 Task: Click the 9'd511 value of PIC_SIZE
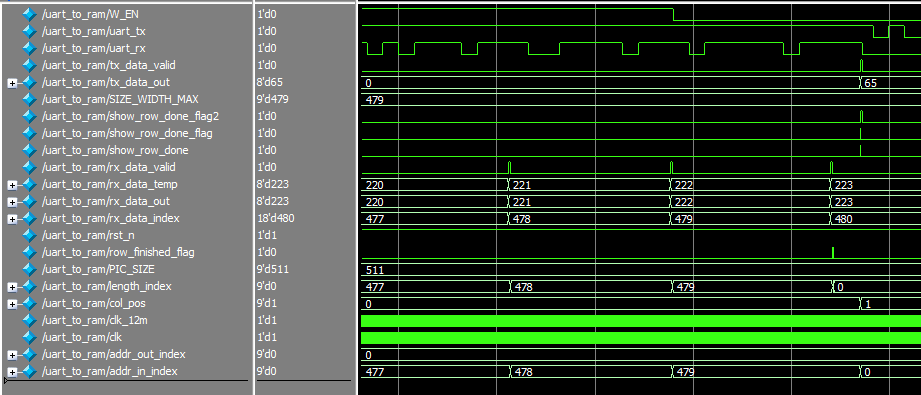click(273, 269)
